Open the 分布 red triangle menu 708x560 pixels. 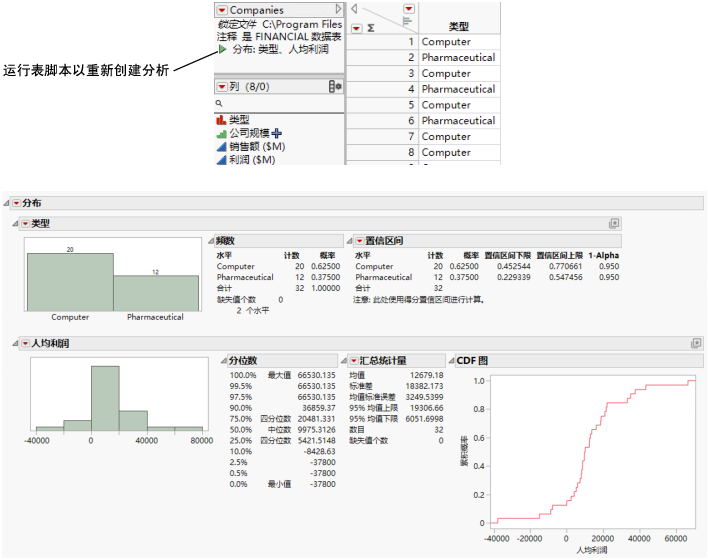(x=16, y=203)
